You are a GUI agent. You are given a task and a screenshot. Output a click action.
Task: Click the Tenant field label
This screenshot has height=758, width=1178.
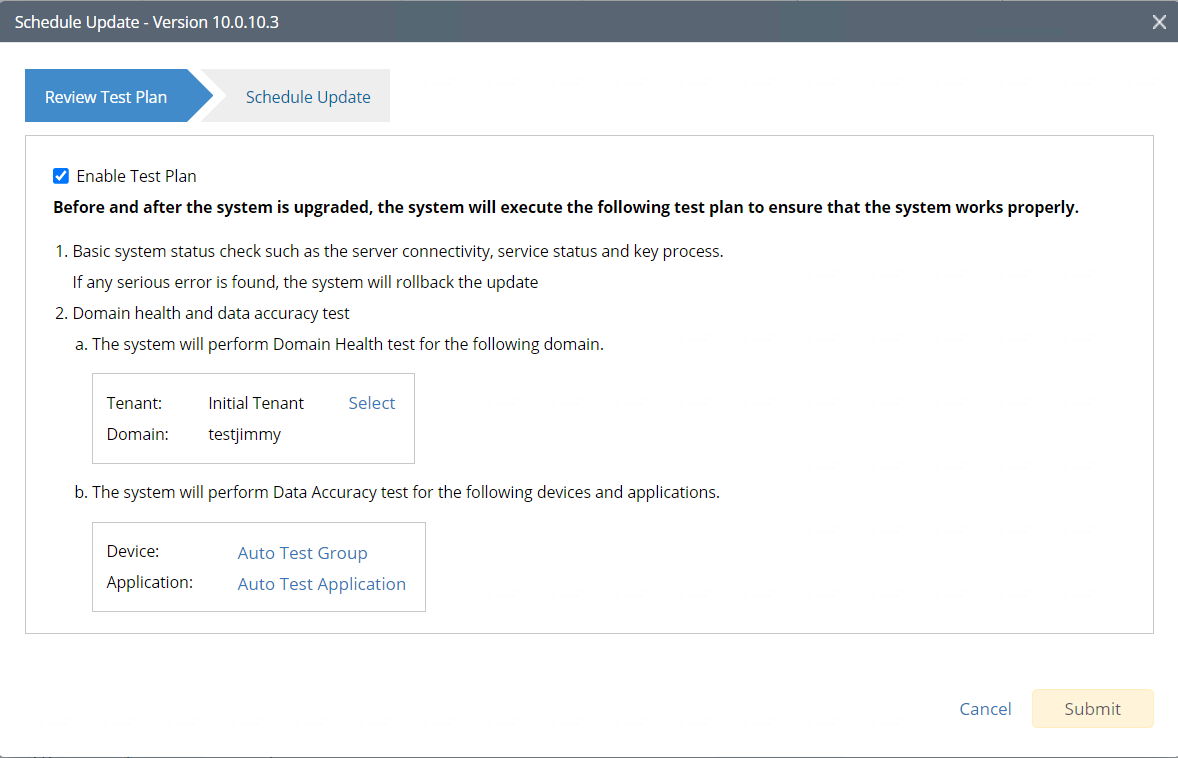pos(134,403)
